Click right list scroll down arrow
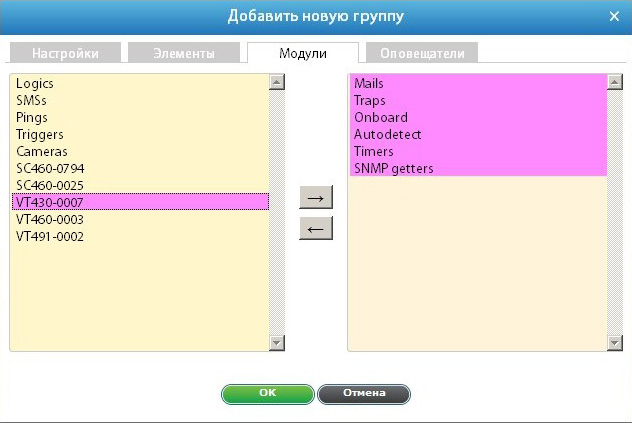 coord(615,343)
